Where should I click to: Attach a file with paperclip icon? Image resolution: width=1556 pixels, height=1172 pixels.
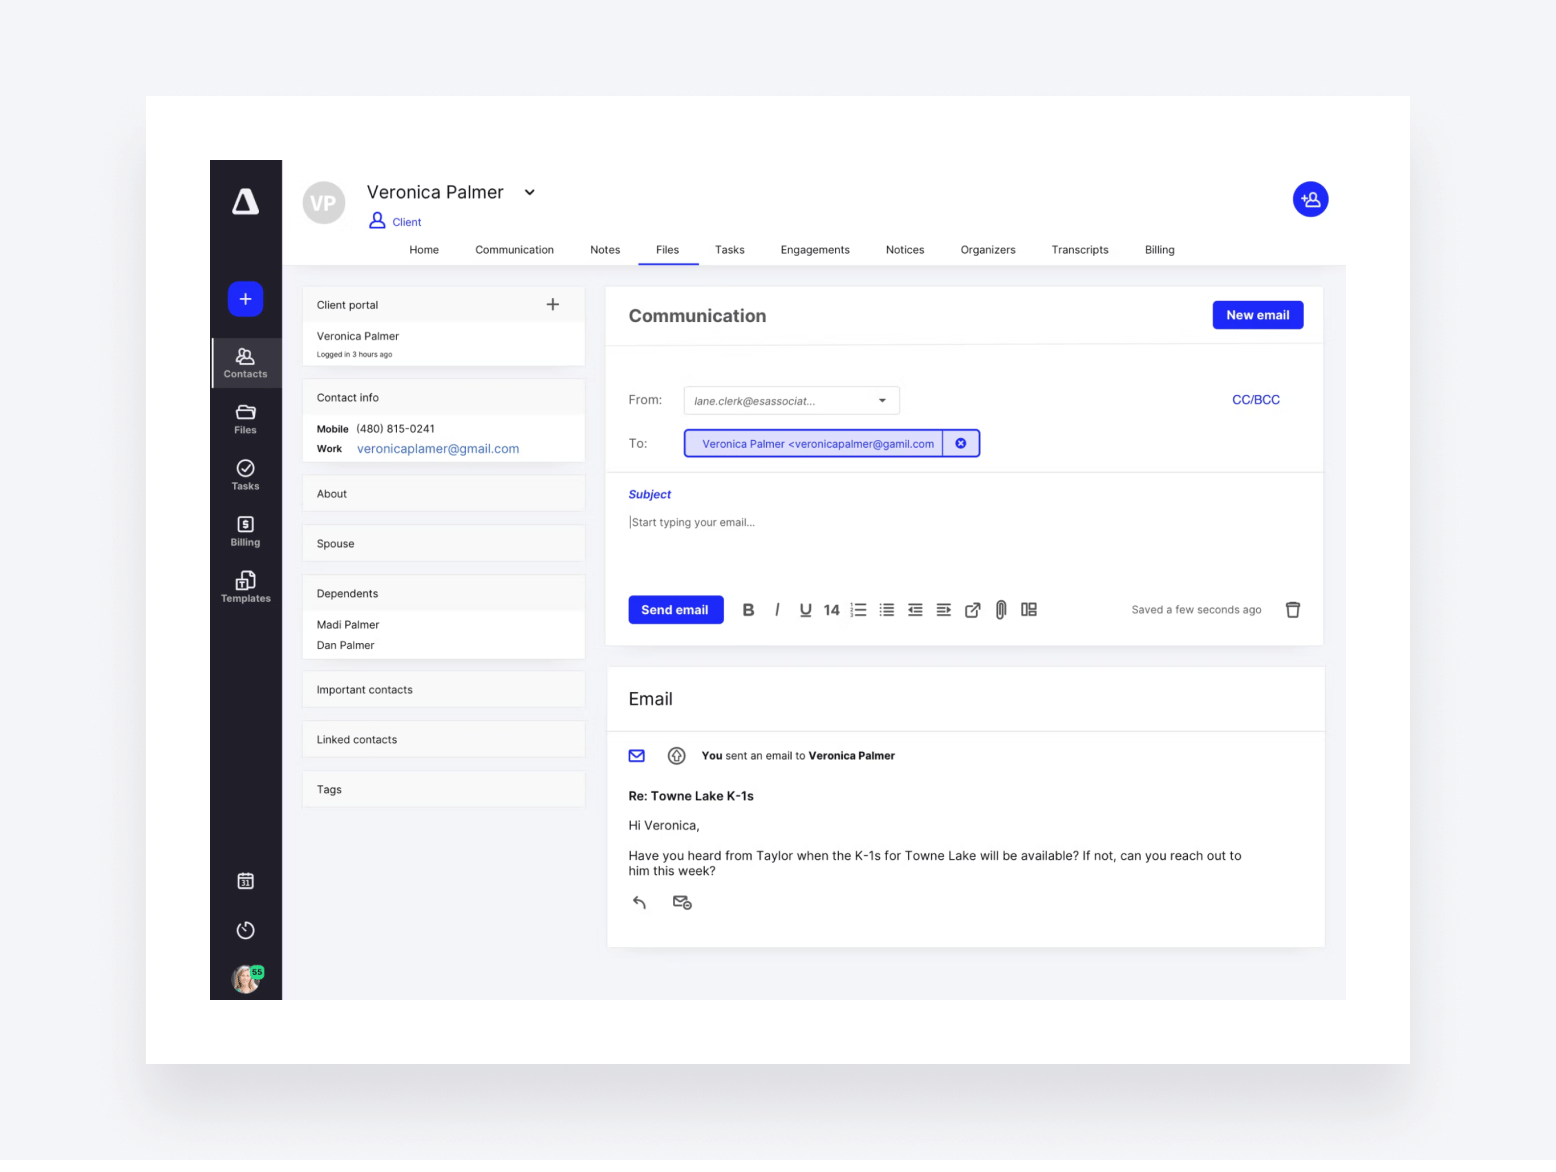(x=1000, y=610)
